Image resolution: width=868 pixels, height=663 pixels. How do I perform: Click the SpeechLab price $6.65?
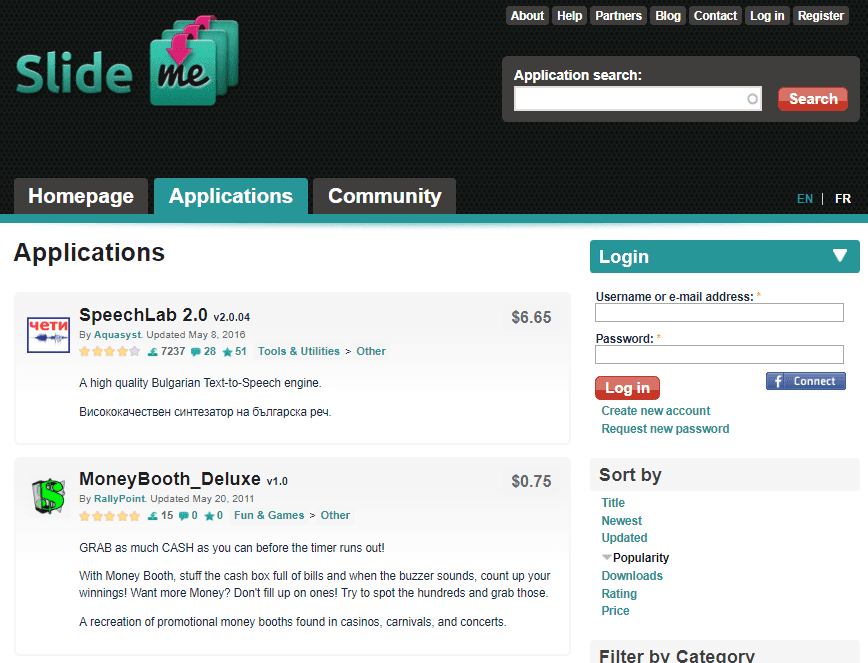531,318
